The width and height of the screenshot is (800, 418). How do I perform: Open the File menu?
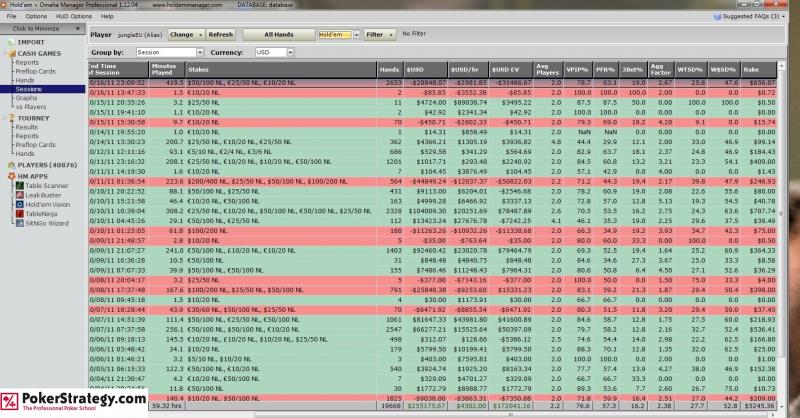pos(11,16)
